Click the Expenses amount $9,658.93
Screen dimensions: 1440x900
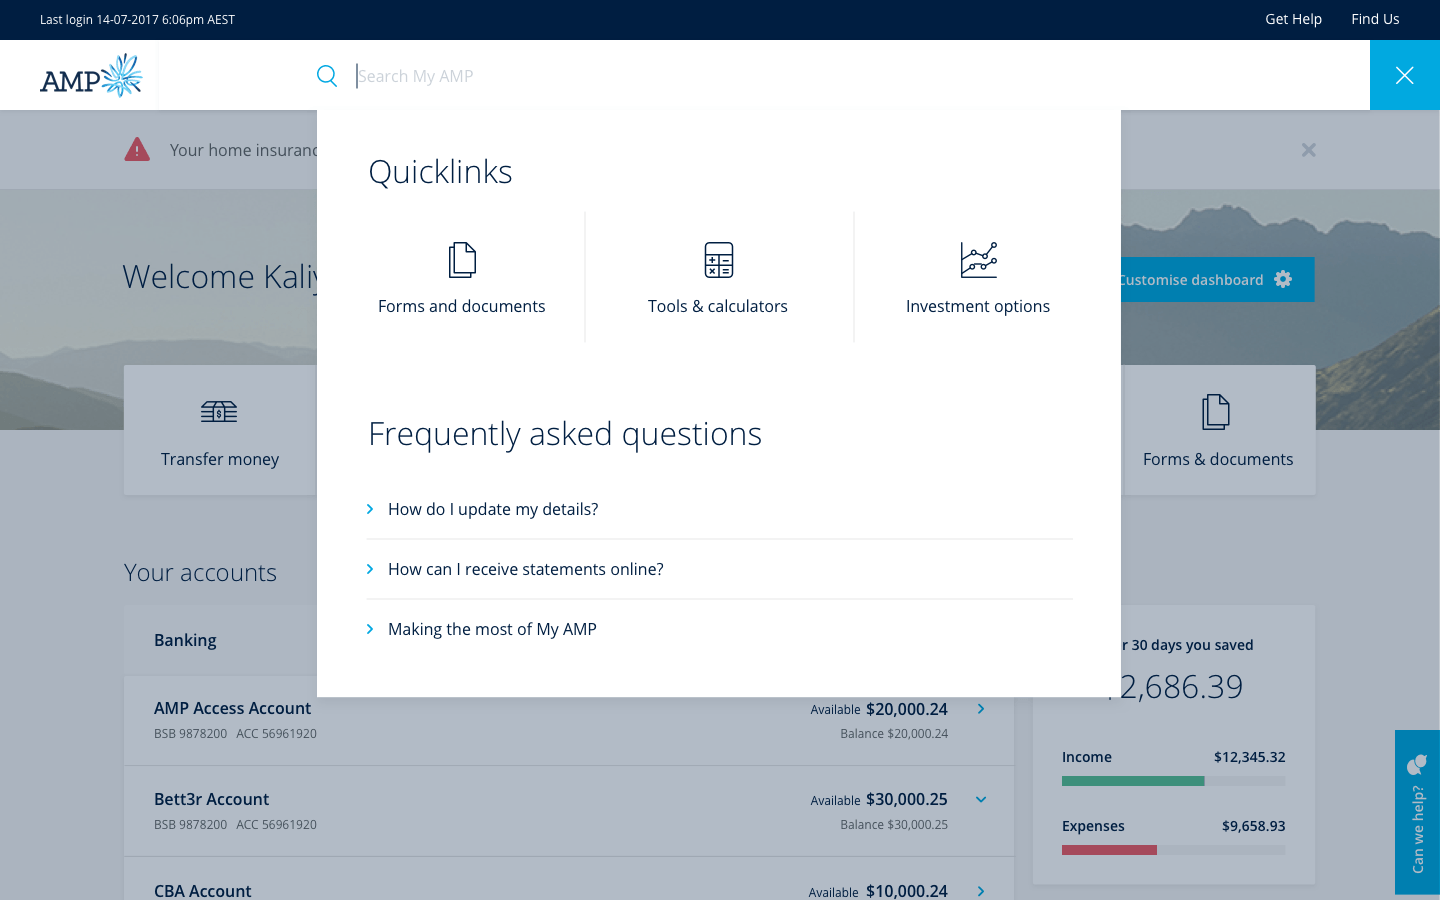pyautogui.click(x=1254, y=826)
